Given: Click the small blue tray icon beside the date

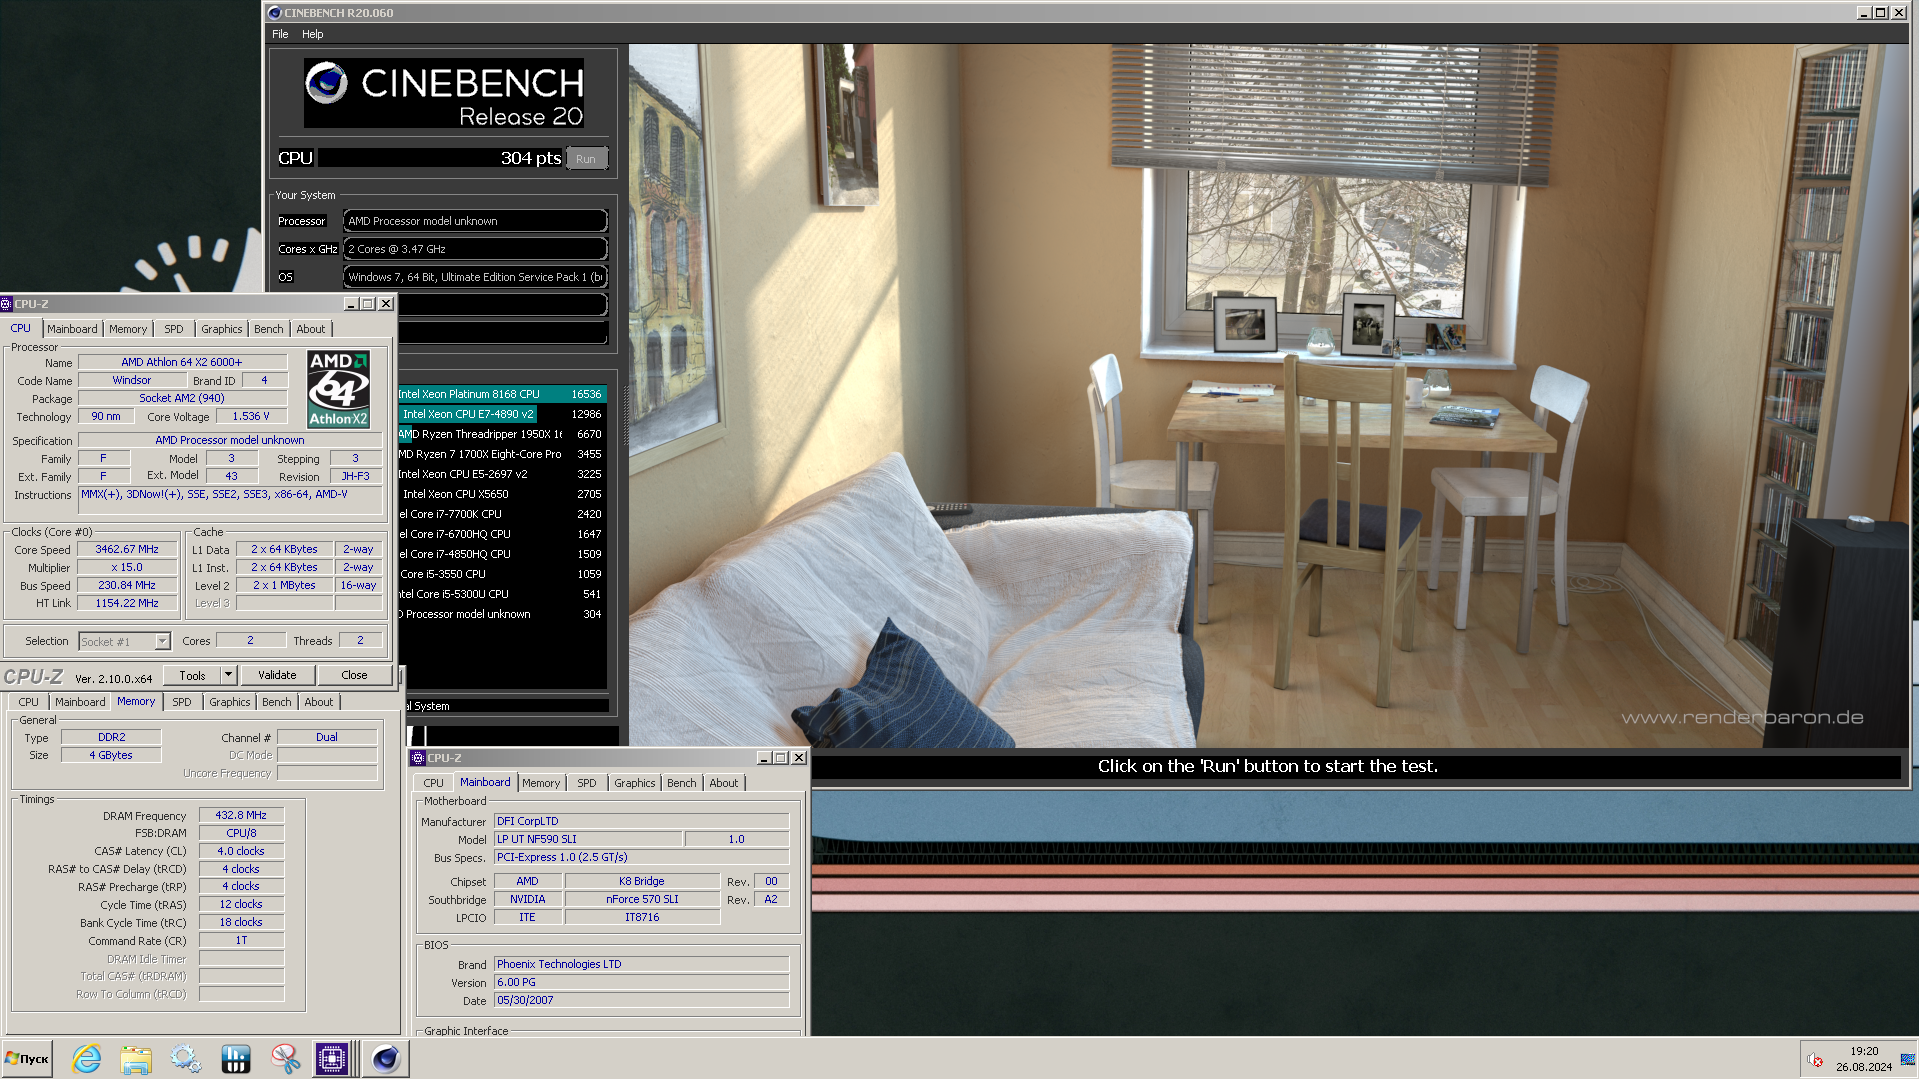Looking at the screenshot, I should click(1906, 1060).
